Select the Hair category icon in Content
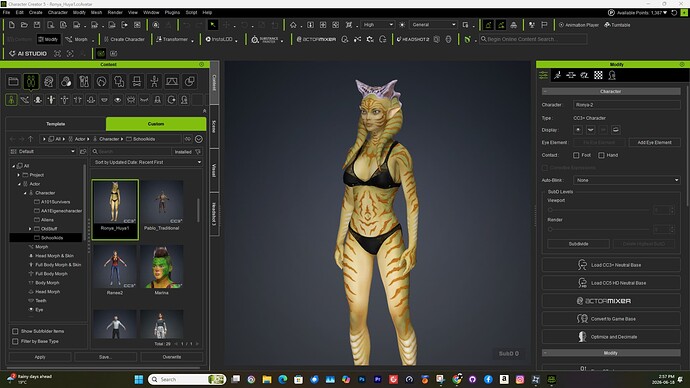 point(101,81)
